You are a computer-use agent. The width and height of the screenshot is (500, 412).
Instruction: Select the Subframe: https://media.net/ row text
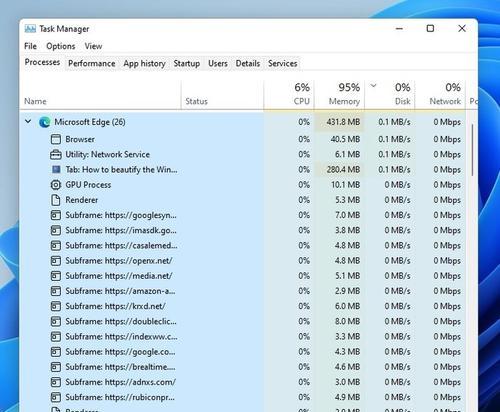click(x=119, y=276)
